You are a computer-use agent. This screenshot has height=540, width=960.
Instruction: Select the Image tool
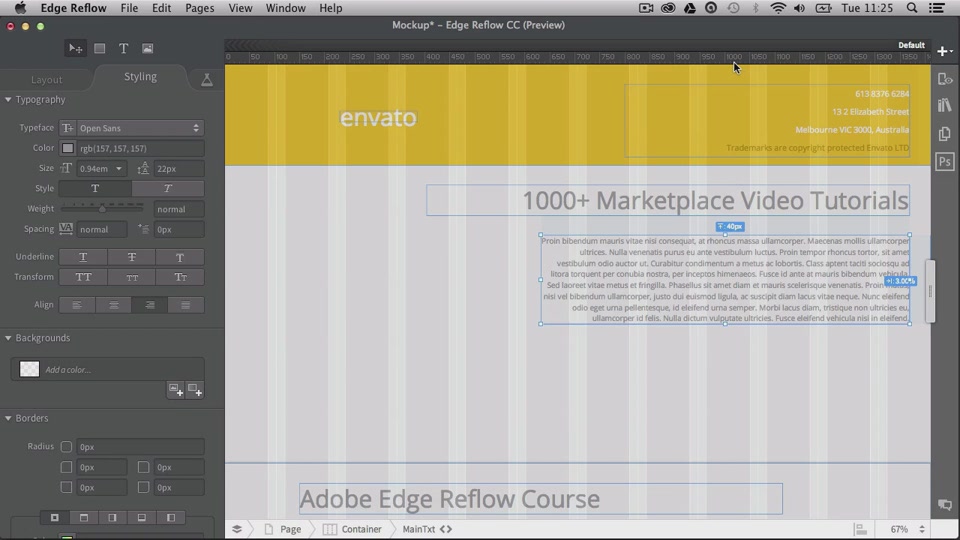click(148, 48)
